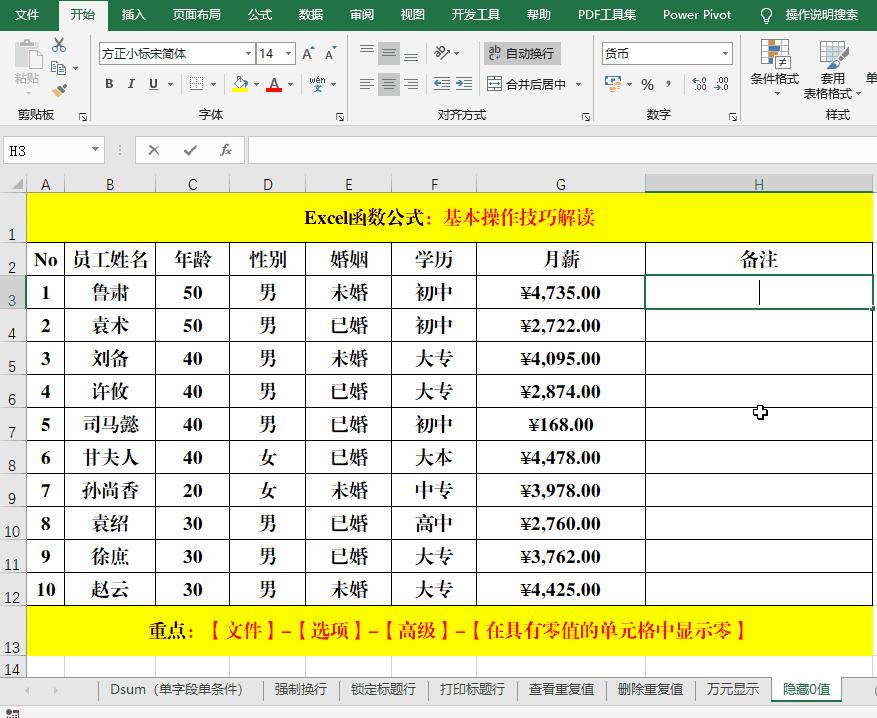This screenshot has height=718, width=877.
Task: Expand the 合并后居中 merge options dropdown
Action: tap(577, 84)
